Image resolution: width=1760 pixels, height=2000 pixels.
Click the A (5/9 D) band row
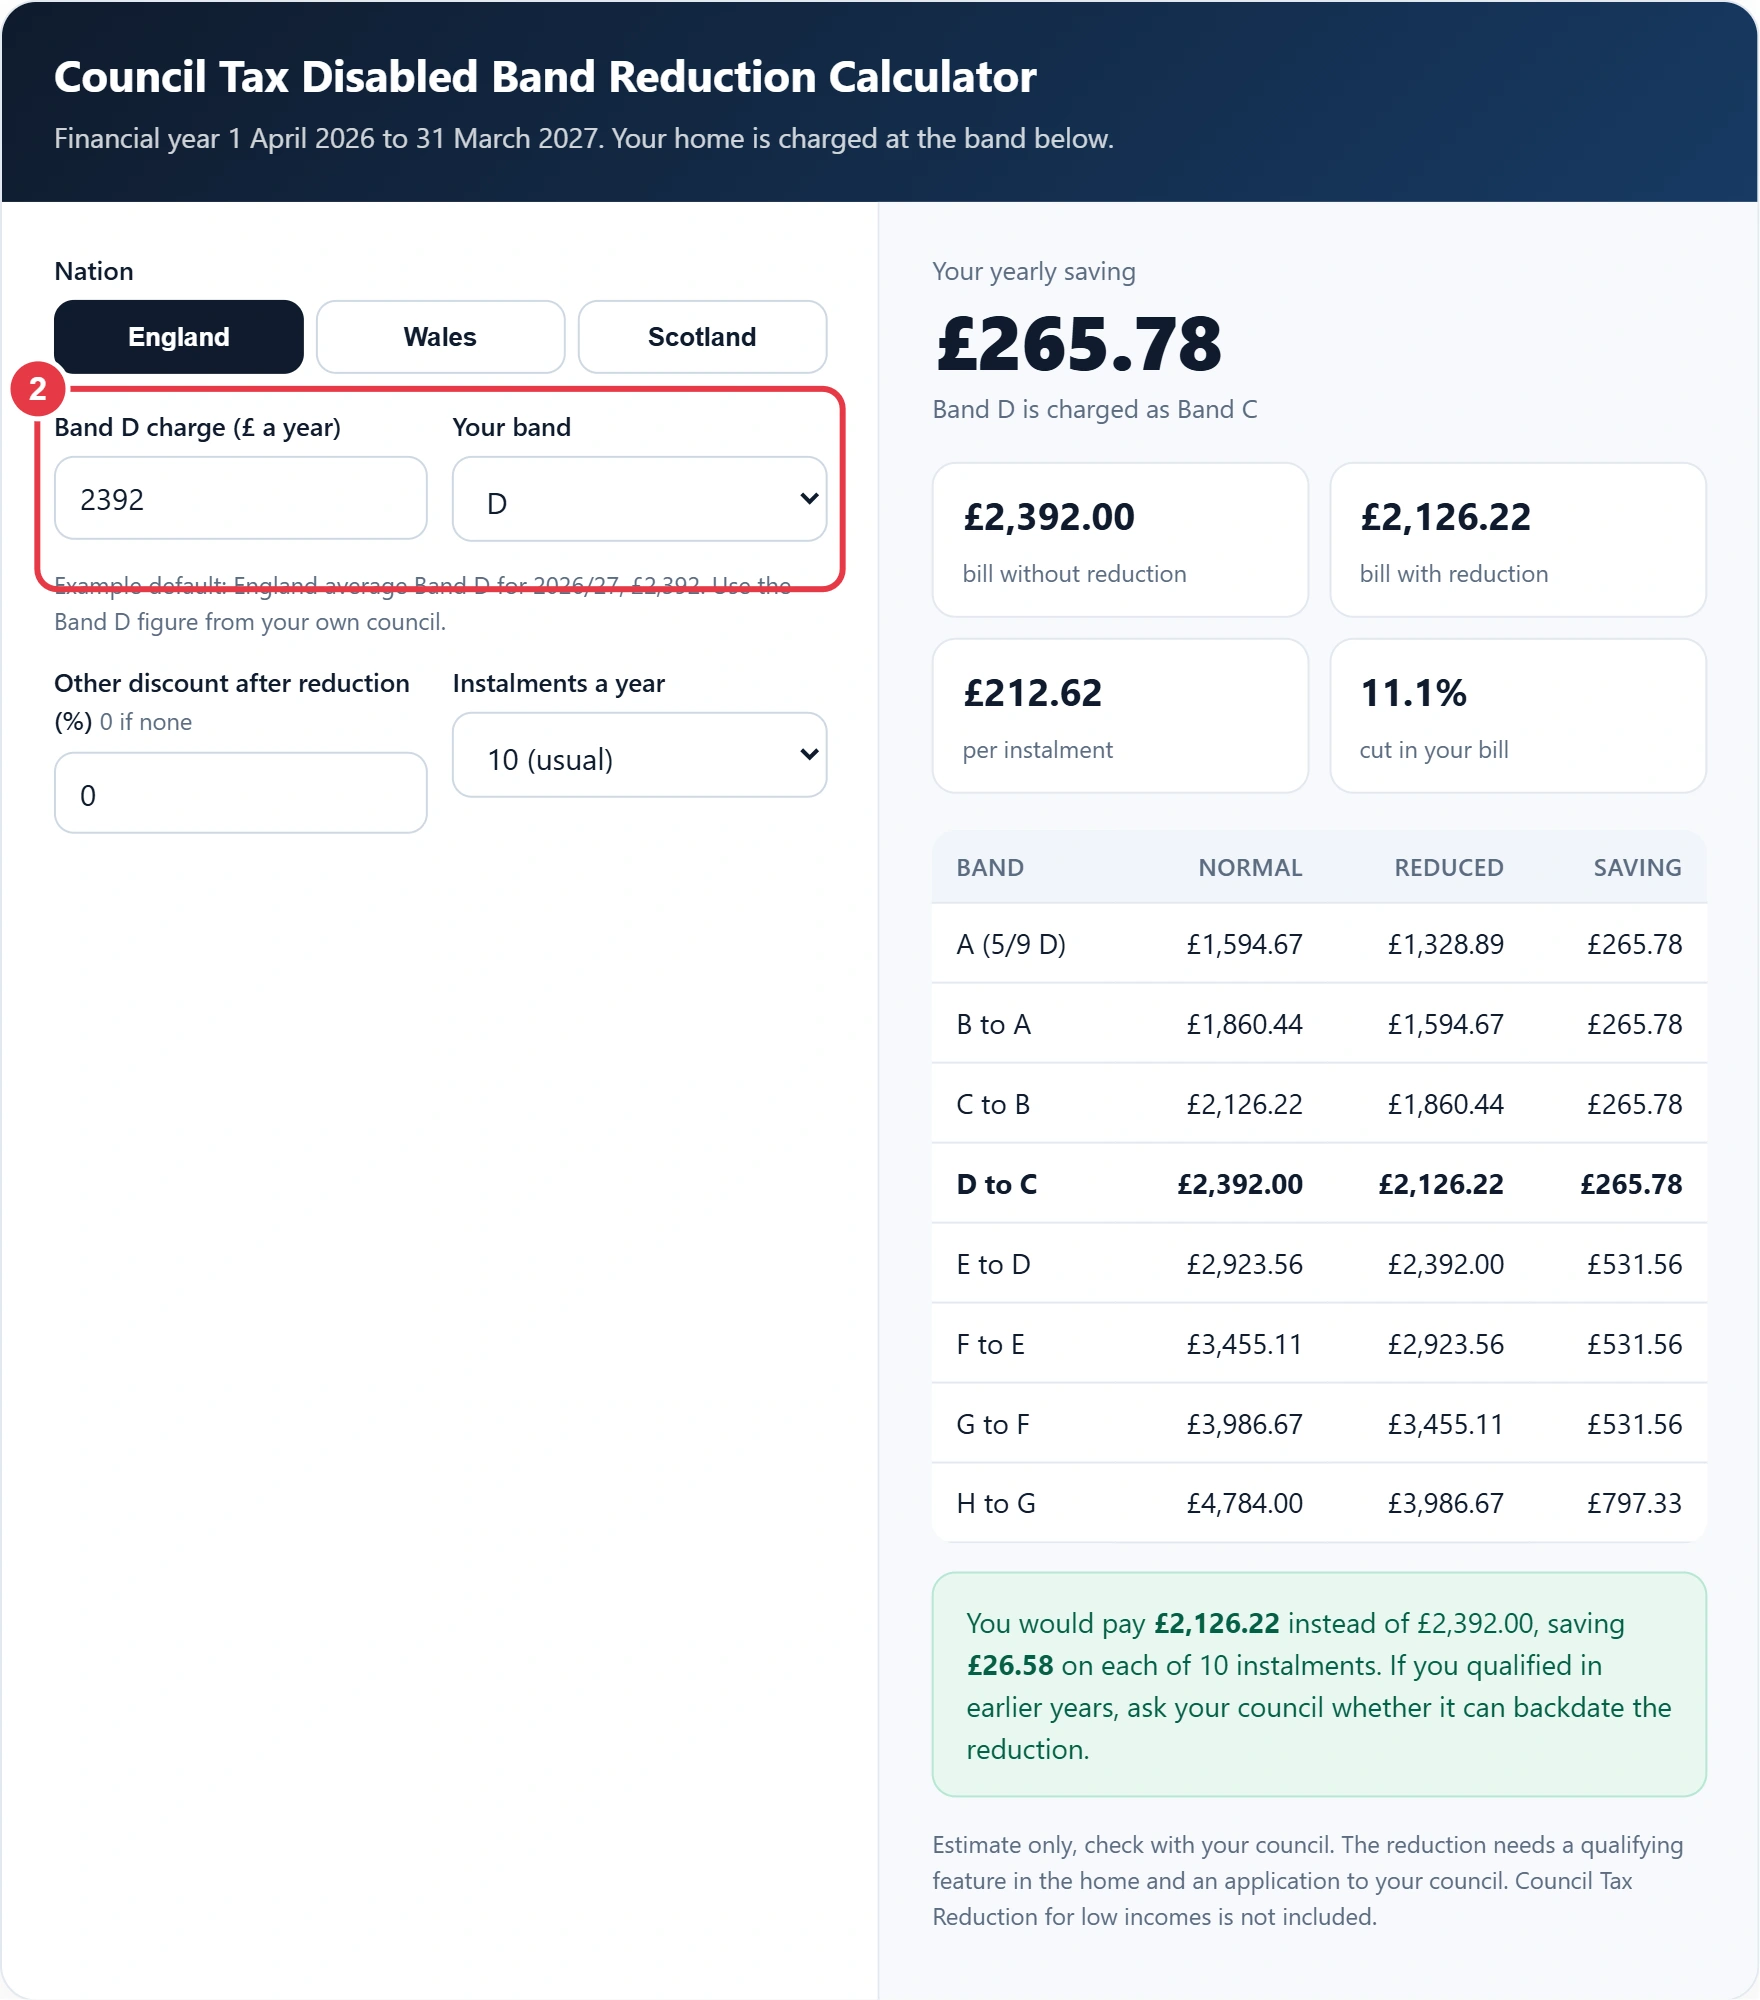[x=1319, y=944]
